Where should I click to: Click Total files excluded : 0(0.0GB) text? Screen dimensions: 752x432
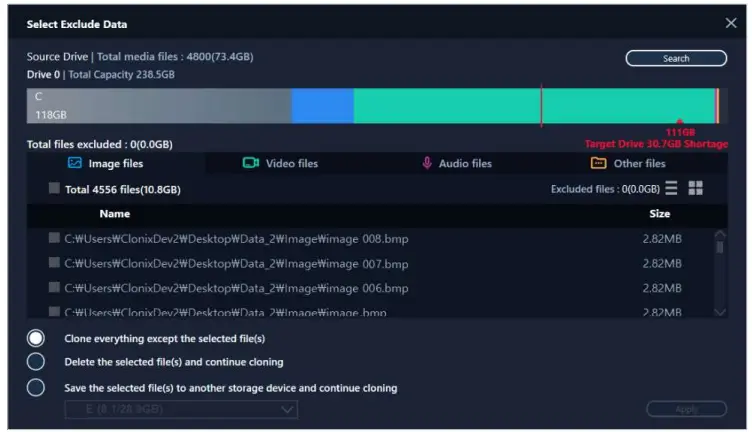[x=100, y=144]
